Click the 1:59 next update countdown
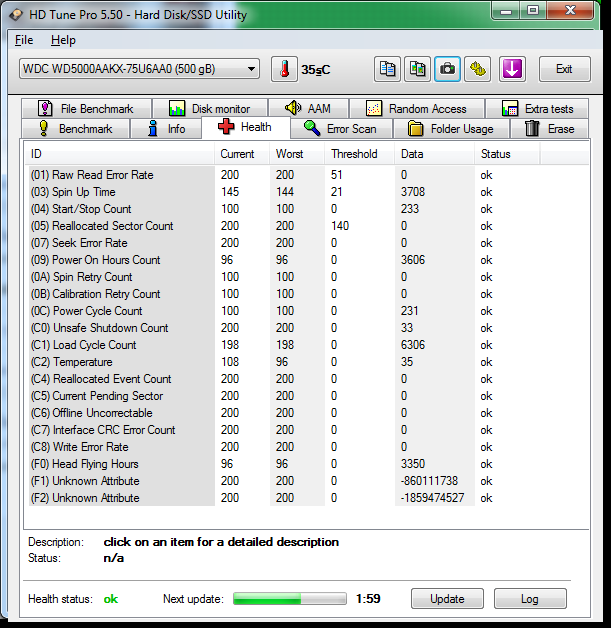 [x=368, y=598]
